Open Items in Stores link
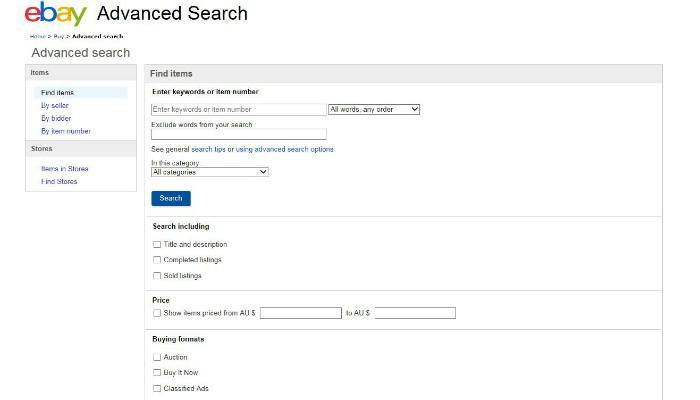This screenshot has width=700, height=400. [x=65, y=169]
